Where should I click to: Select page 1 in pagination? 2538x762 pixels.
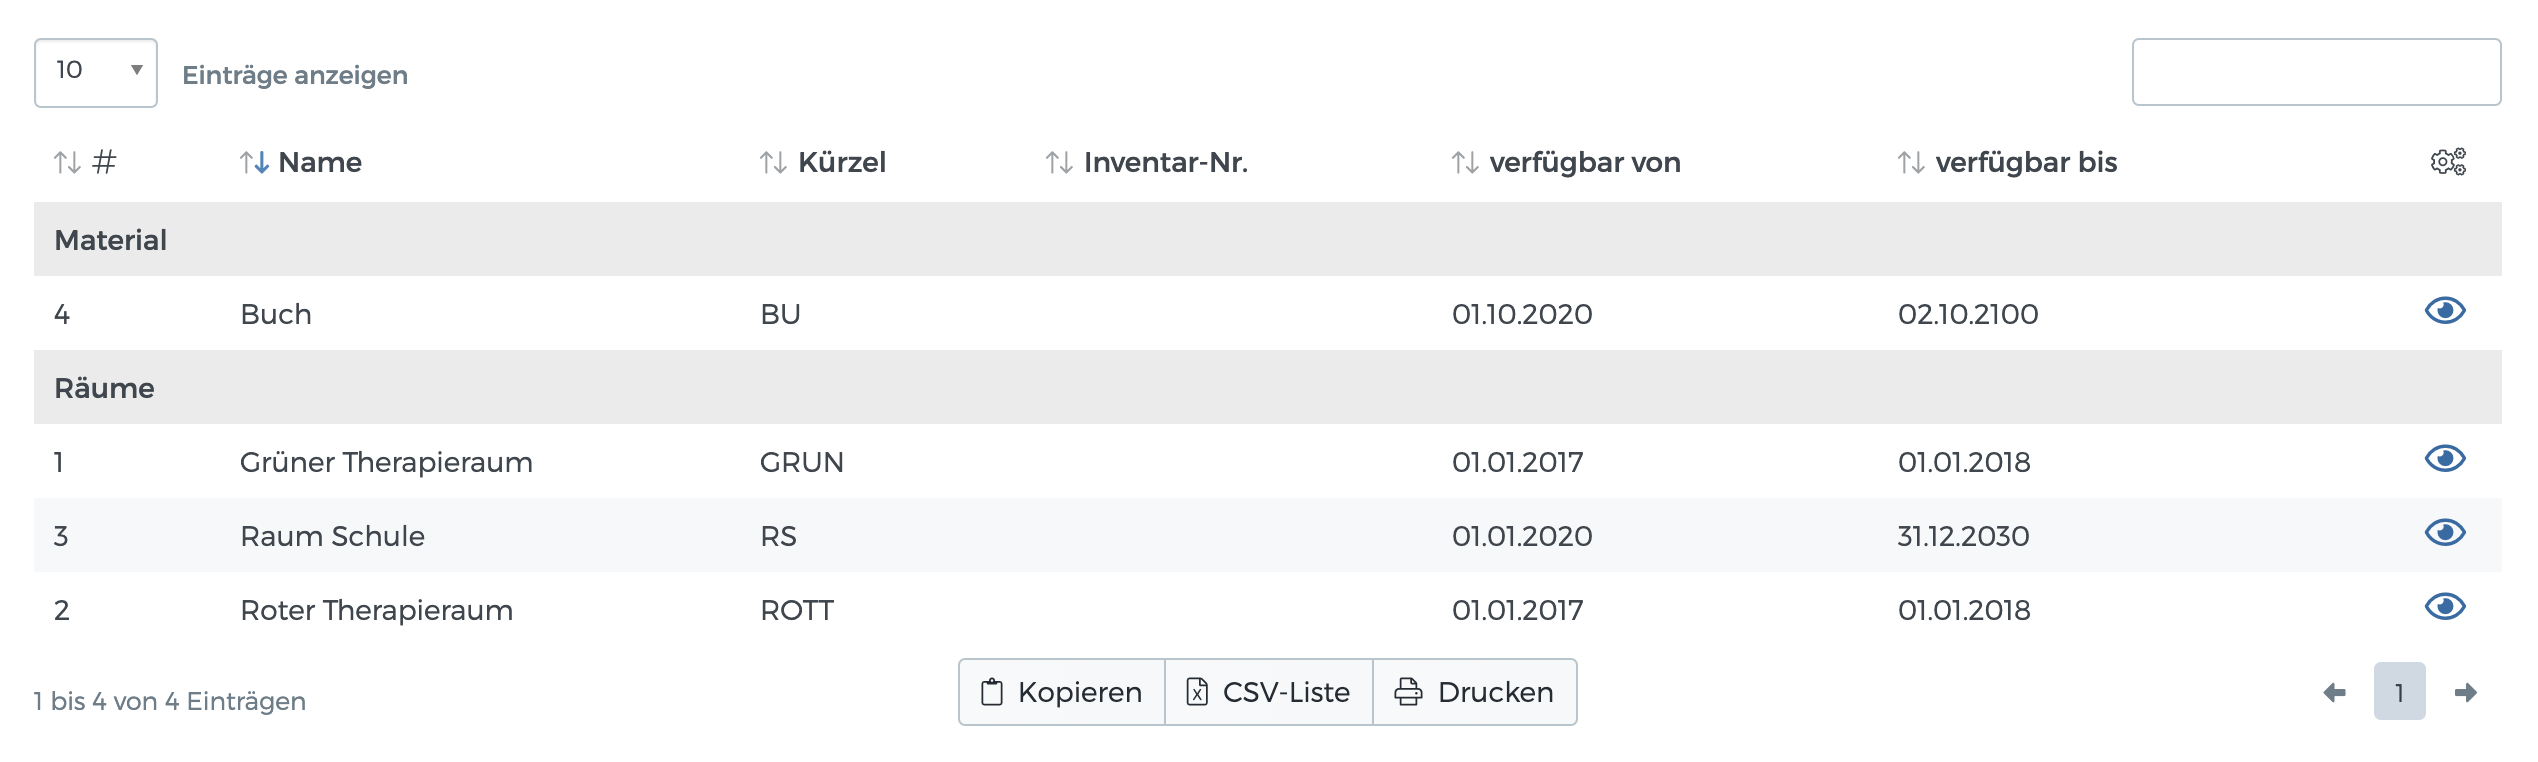pyautogui.click(x=2399, y=692)
